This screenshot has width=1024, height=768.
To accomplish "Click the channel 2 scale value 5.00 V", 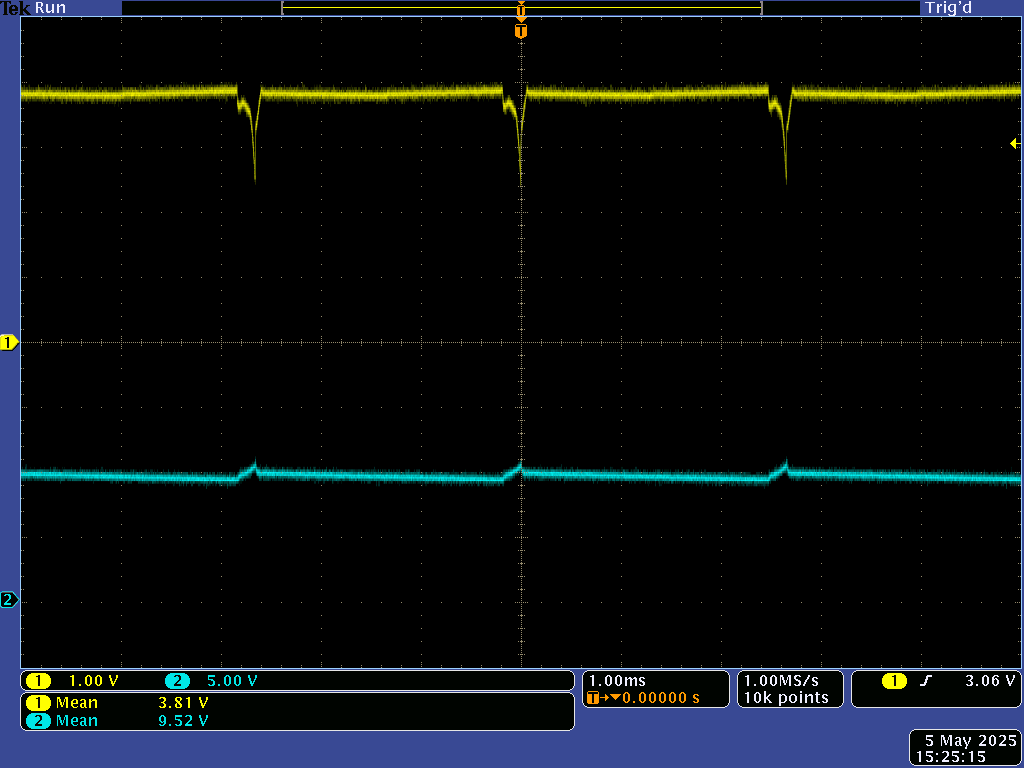I will pyautogui.click(x=232, y=681).
